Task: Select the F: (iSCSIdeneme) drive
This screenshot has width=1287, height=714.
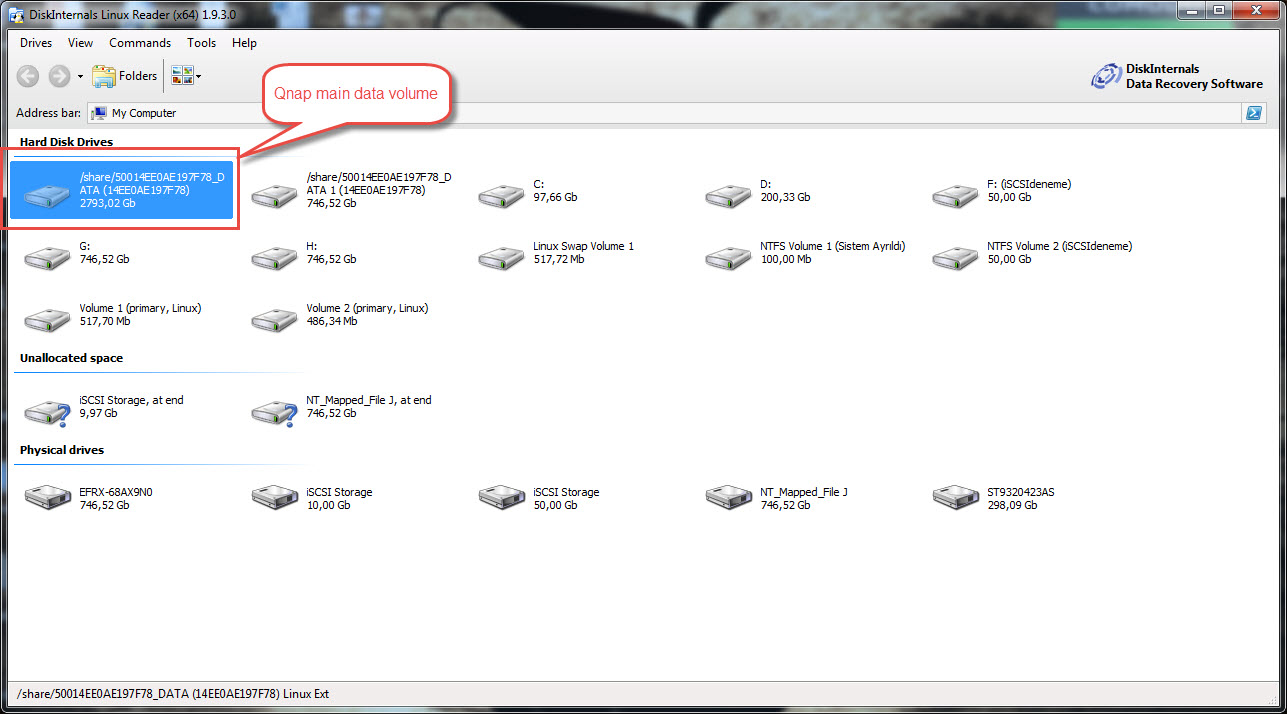Action: 1002,191
